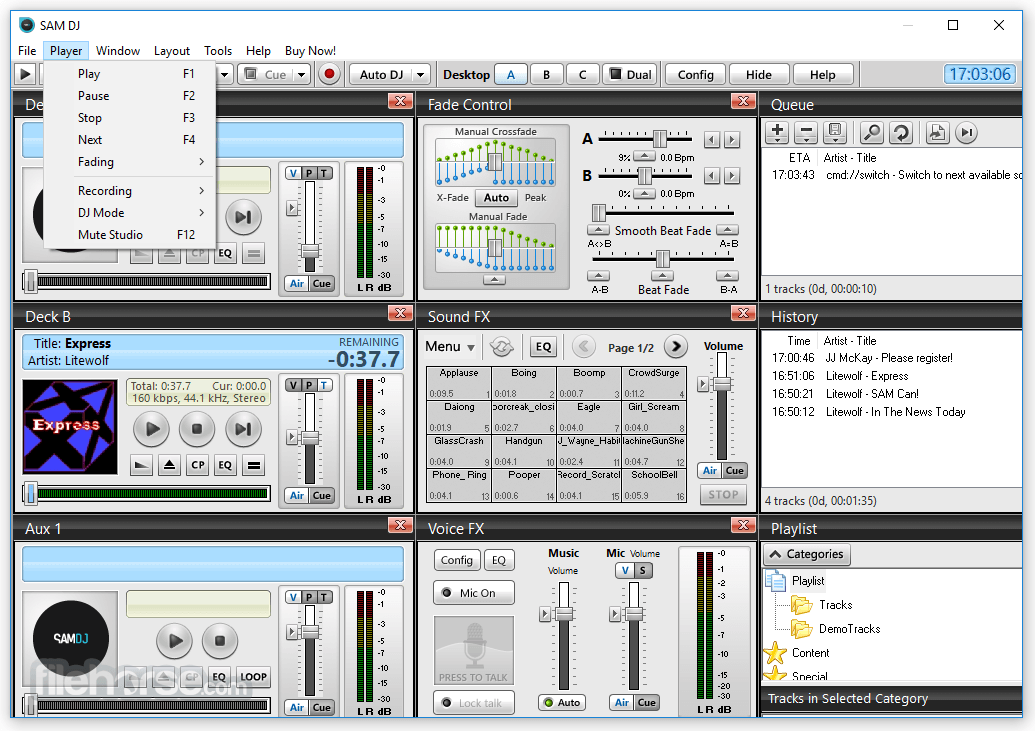
Task: Click the toolbar play button
Action: click(25, 74)
